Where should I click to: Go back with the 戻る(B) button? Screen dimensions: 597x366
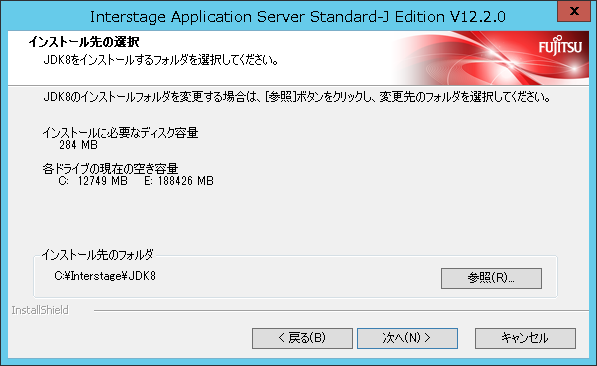pos(302,338)
